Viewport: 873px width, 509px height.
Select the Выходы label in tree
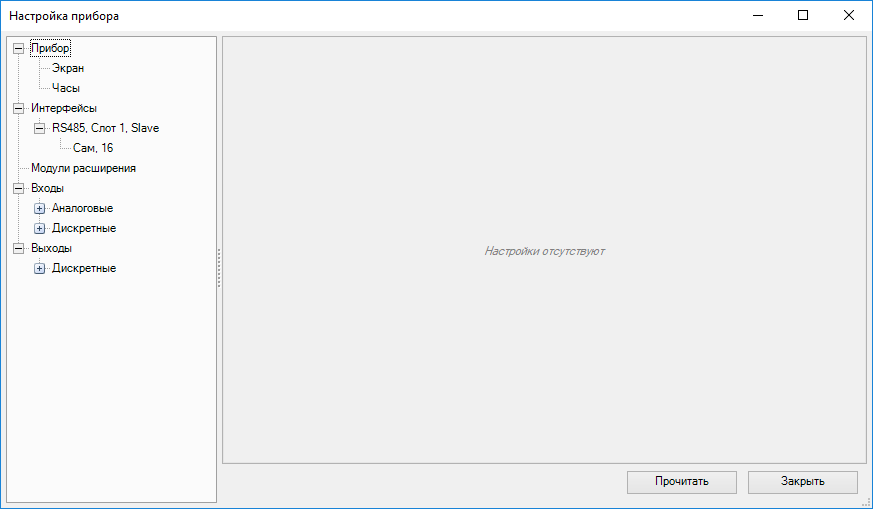pyautogui.click(x=51, y=248)
